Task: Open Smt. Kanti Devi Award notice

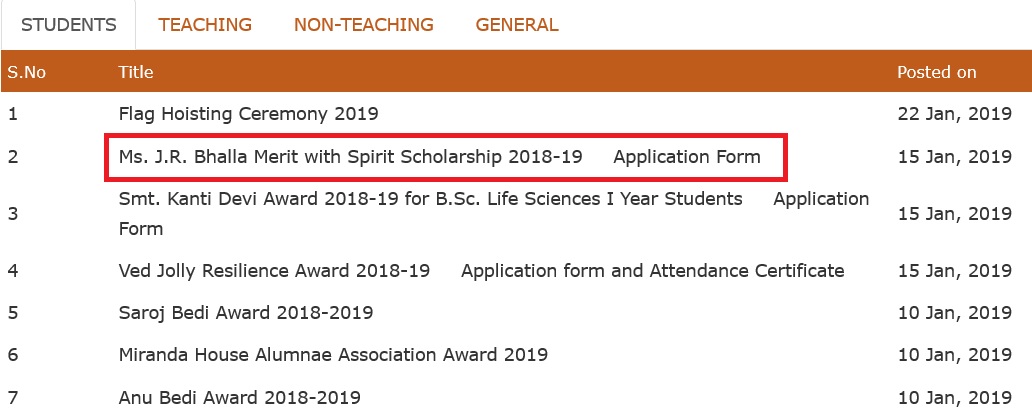Action: 430,199
